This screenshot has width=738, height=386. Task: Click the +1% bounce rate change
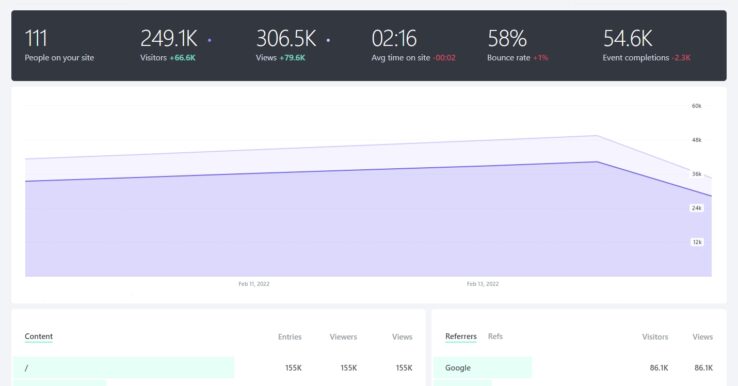click(541, 58)
